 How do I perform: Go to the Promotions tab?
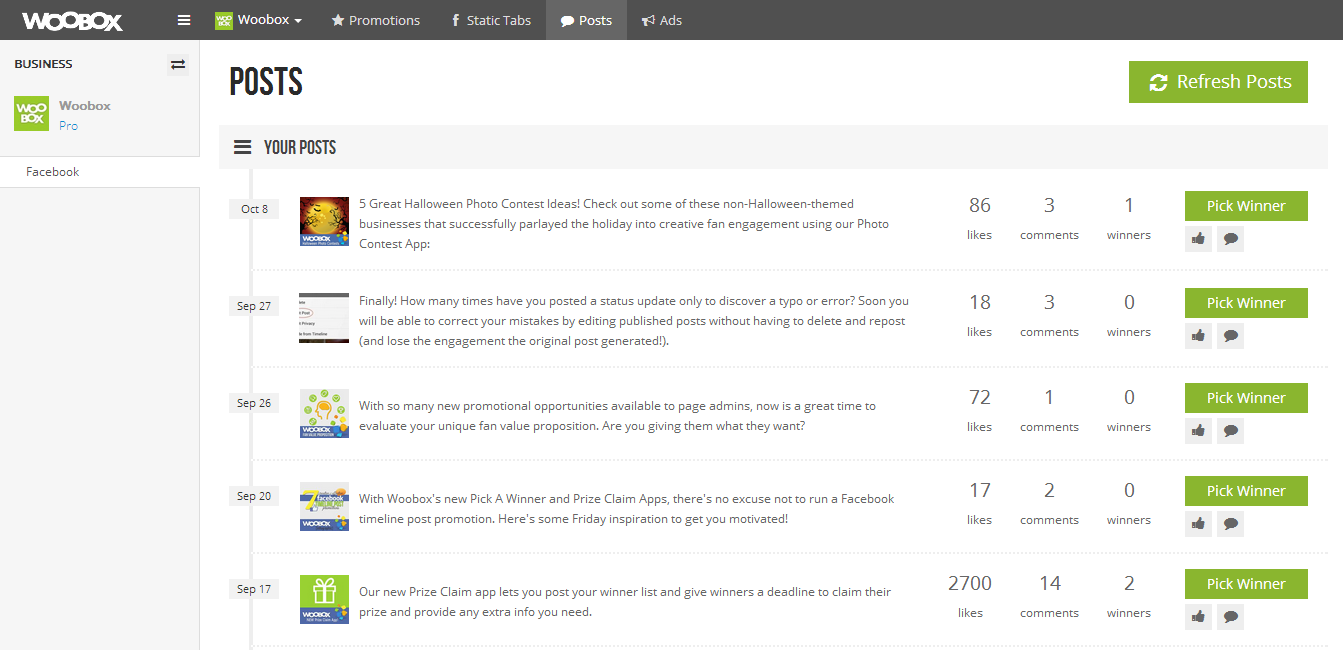[x=375, y=20]
